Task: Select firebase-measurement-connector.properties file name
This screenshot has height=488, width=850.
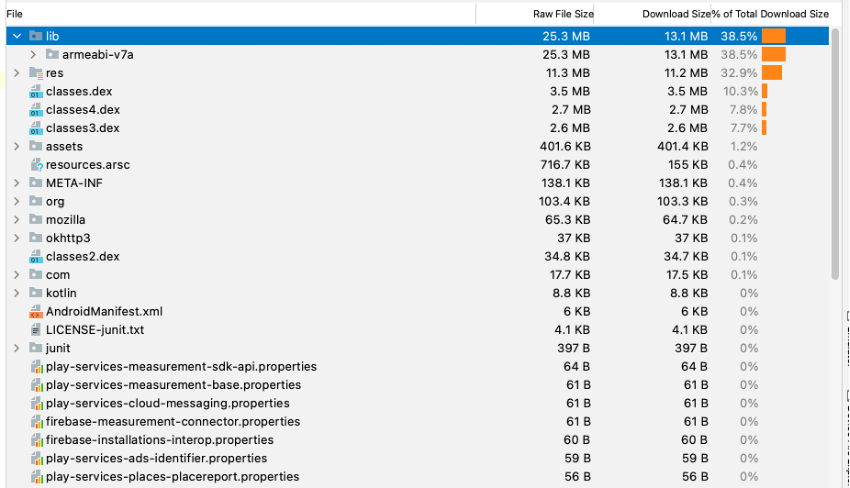Action: (173, 421)
